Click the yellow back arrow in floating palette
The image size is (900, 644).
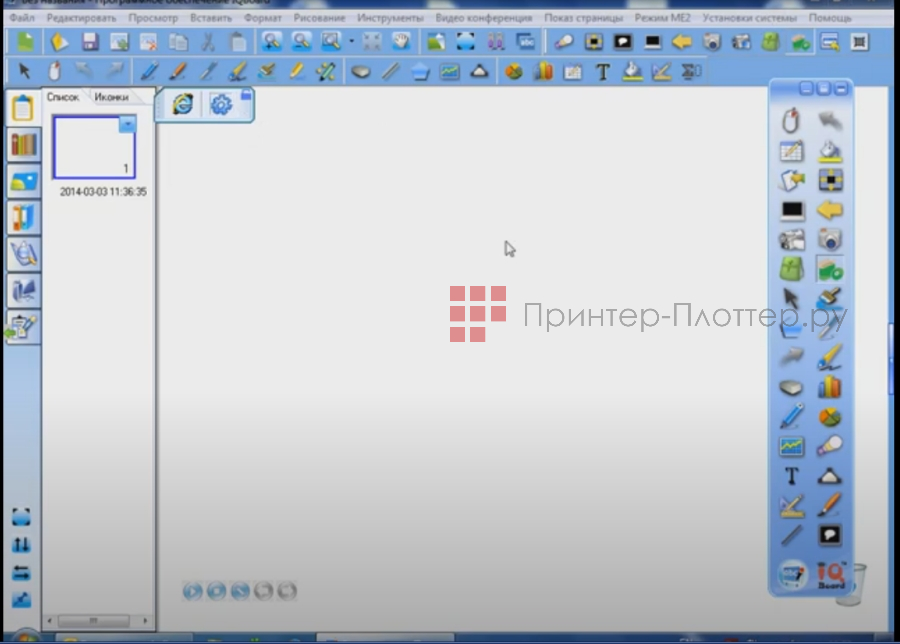pos(829,210)
